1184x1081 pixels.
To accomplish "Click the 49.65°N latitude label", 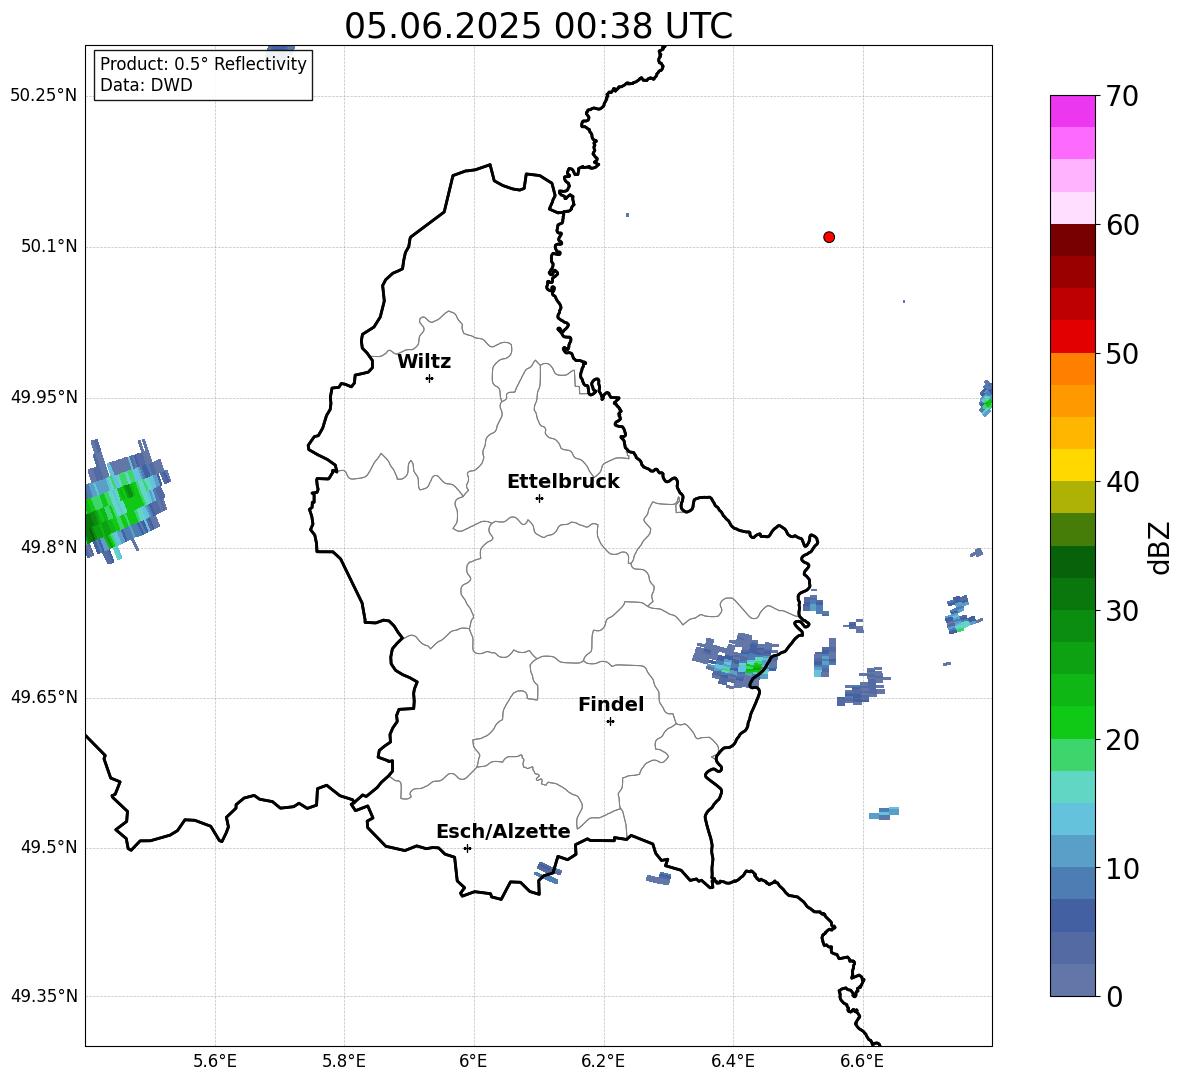I will (44, 696).
